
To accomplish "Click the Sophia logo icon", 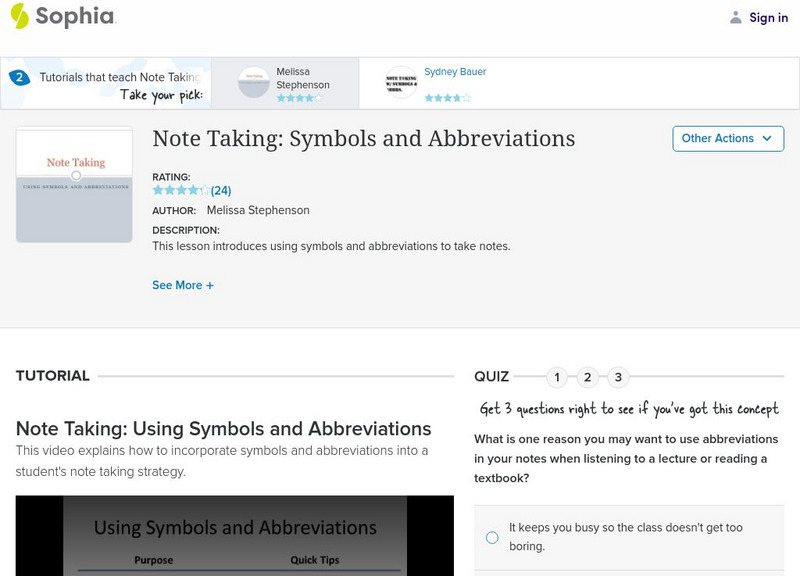I will (x=19, y=17).
